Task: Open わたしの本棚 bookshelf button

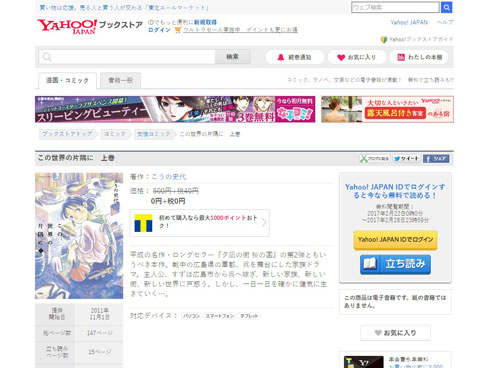Action: (x=419, y=57)
